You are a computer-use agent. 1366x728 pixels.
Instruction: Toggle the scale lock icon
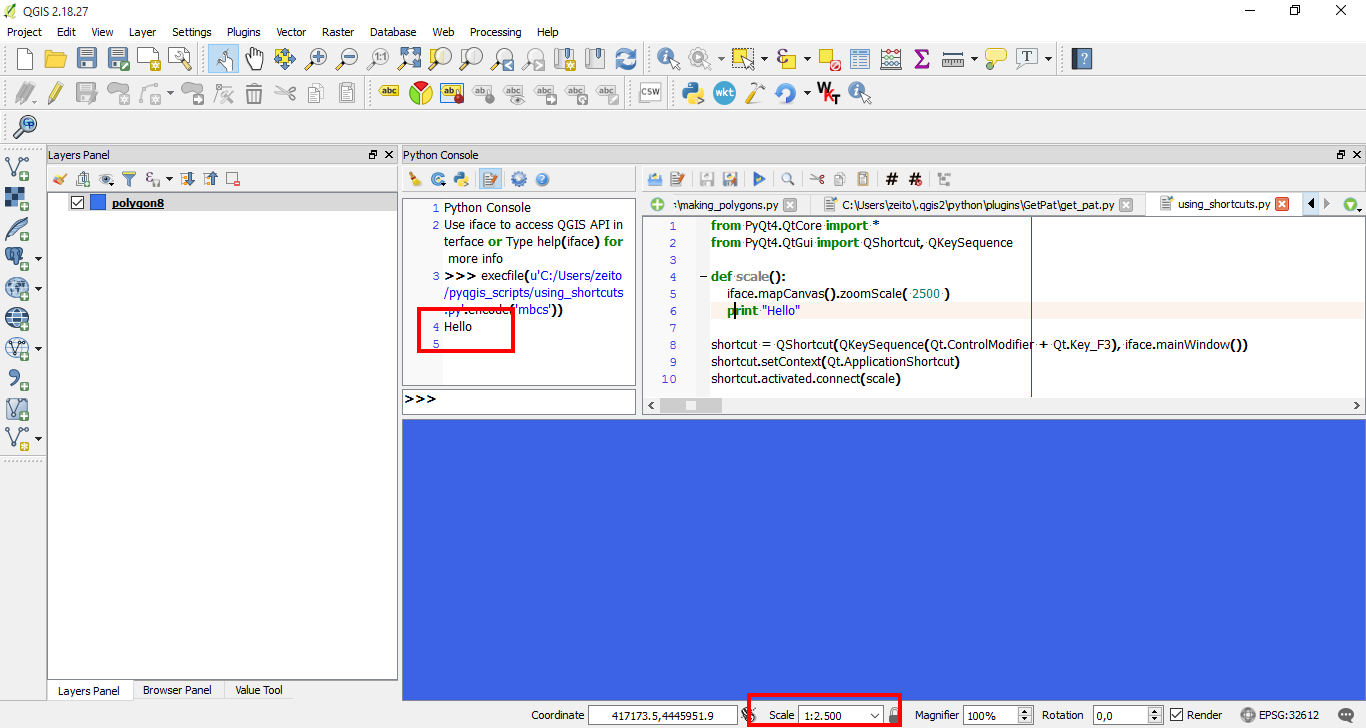pos(894,715)
